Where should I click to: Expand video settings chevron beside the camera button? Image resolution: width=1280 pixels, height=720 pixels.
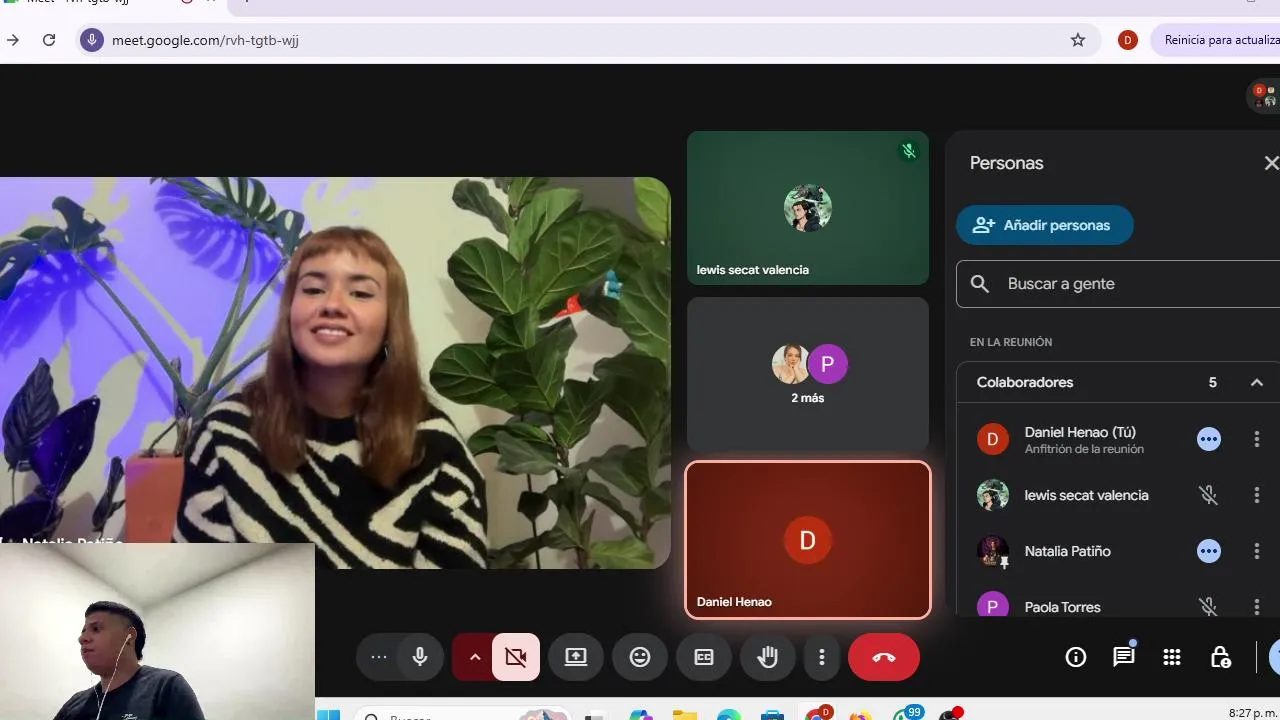[x=475, y=657]
